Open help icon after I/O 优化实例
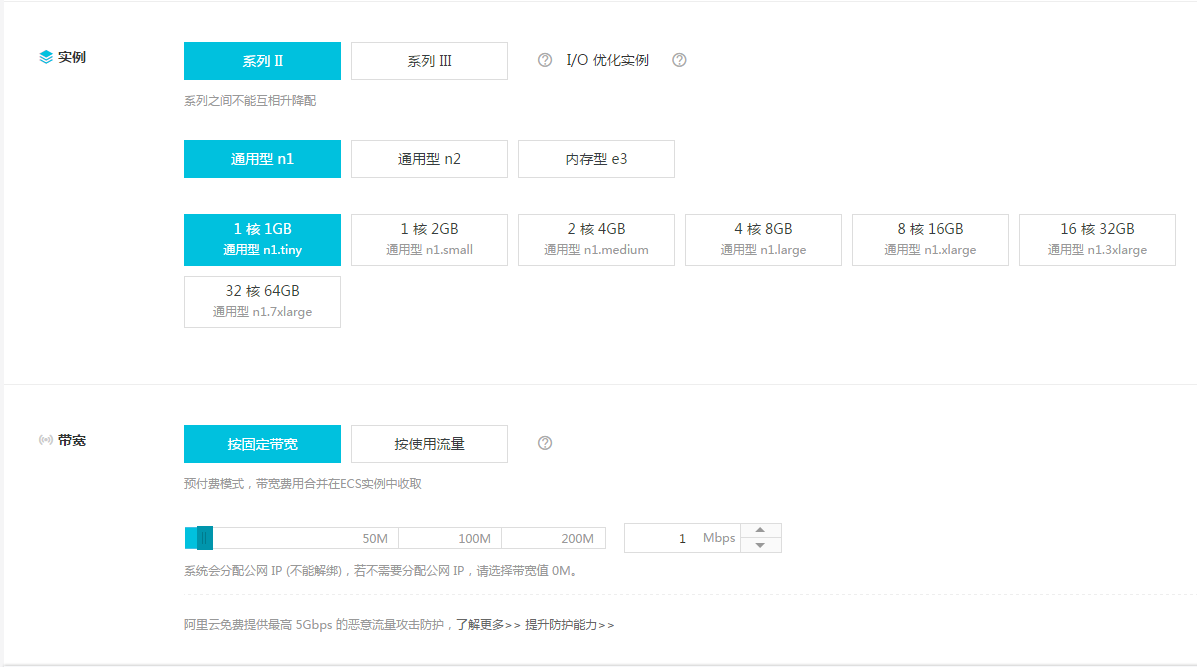The width and height of the screenshot is (1197, 667). point(679,60)
